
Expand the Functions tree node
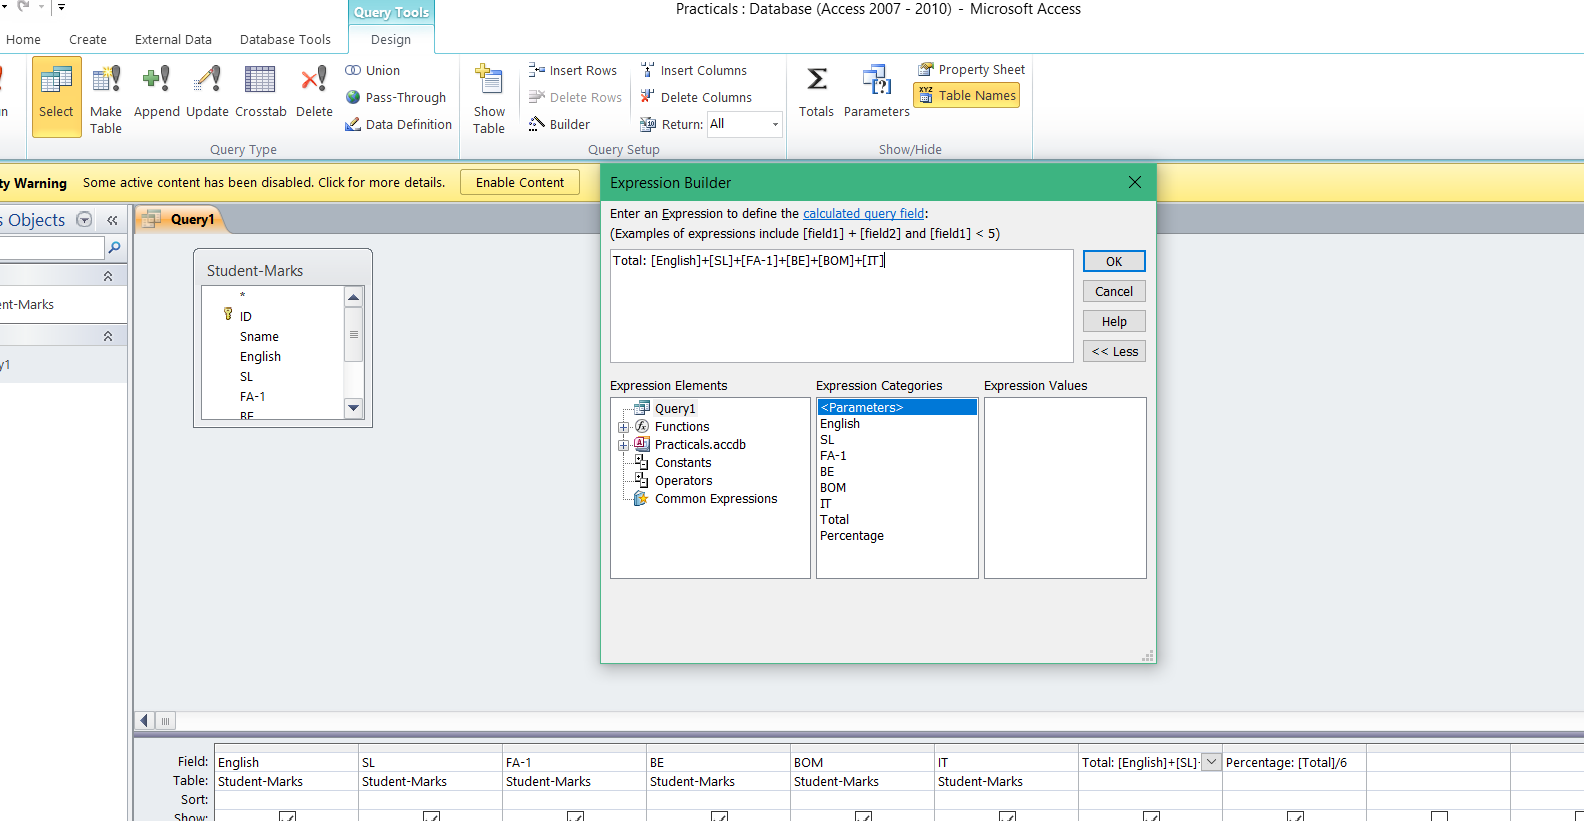tap(623, 427)
